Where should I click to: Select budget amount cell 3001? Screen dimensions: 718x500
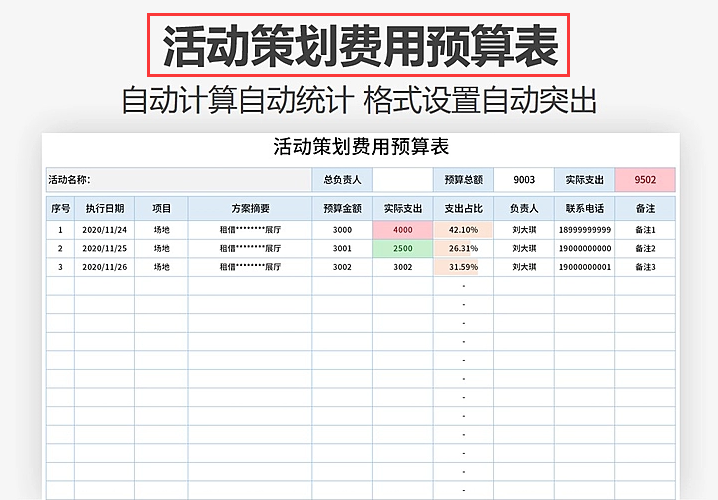342,249
